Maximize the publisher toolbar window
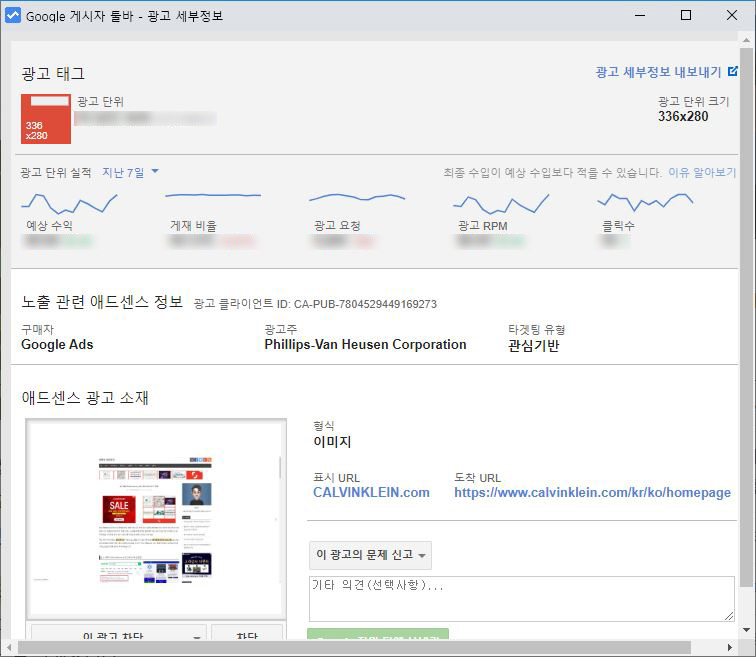The height and width of the screenshot is (657, 756). click(x=686, y=15)
